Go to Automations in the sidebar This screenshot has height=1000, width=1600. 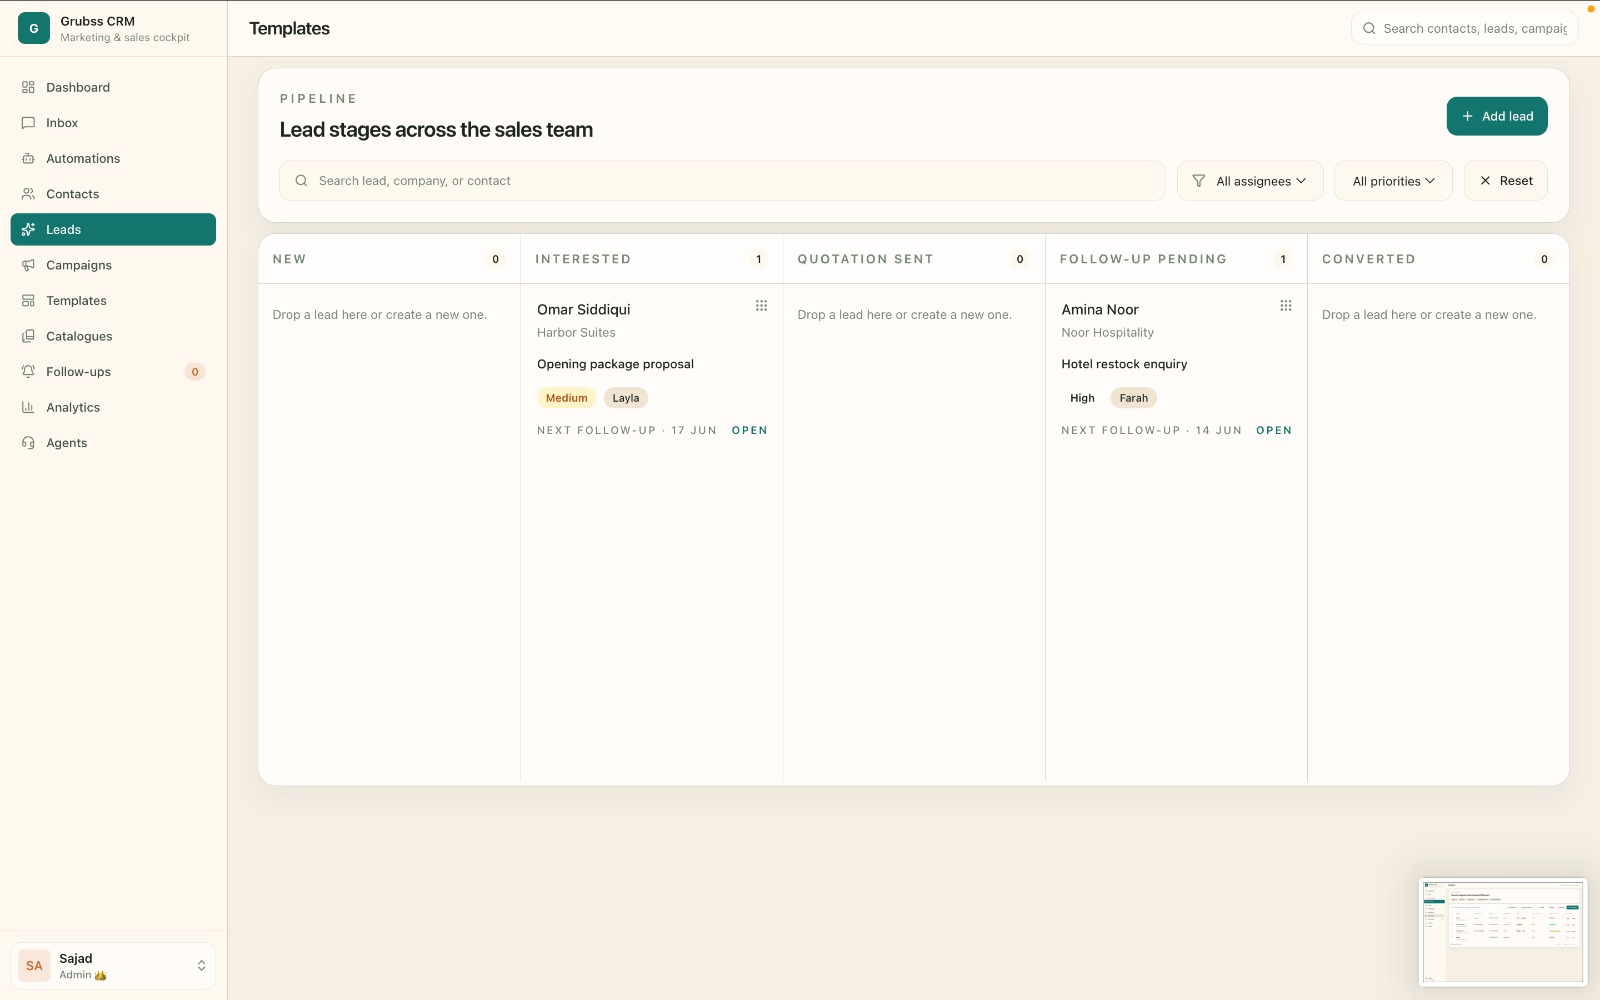(113, 158)
